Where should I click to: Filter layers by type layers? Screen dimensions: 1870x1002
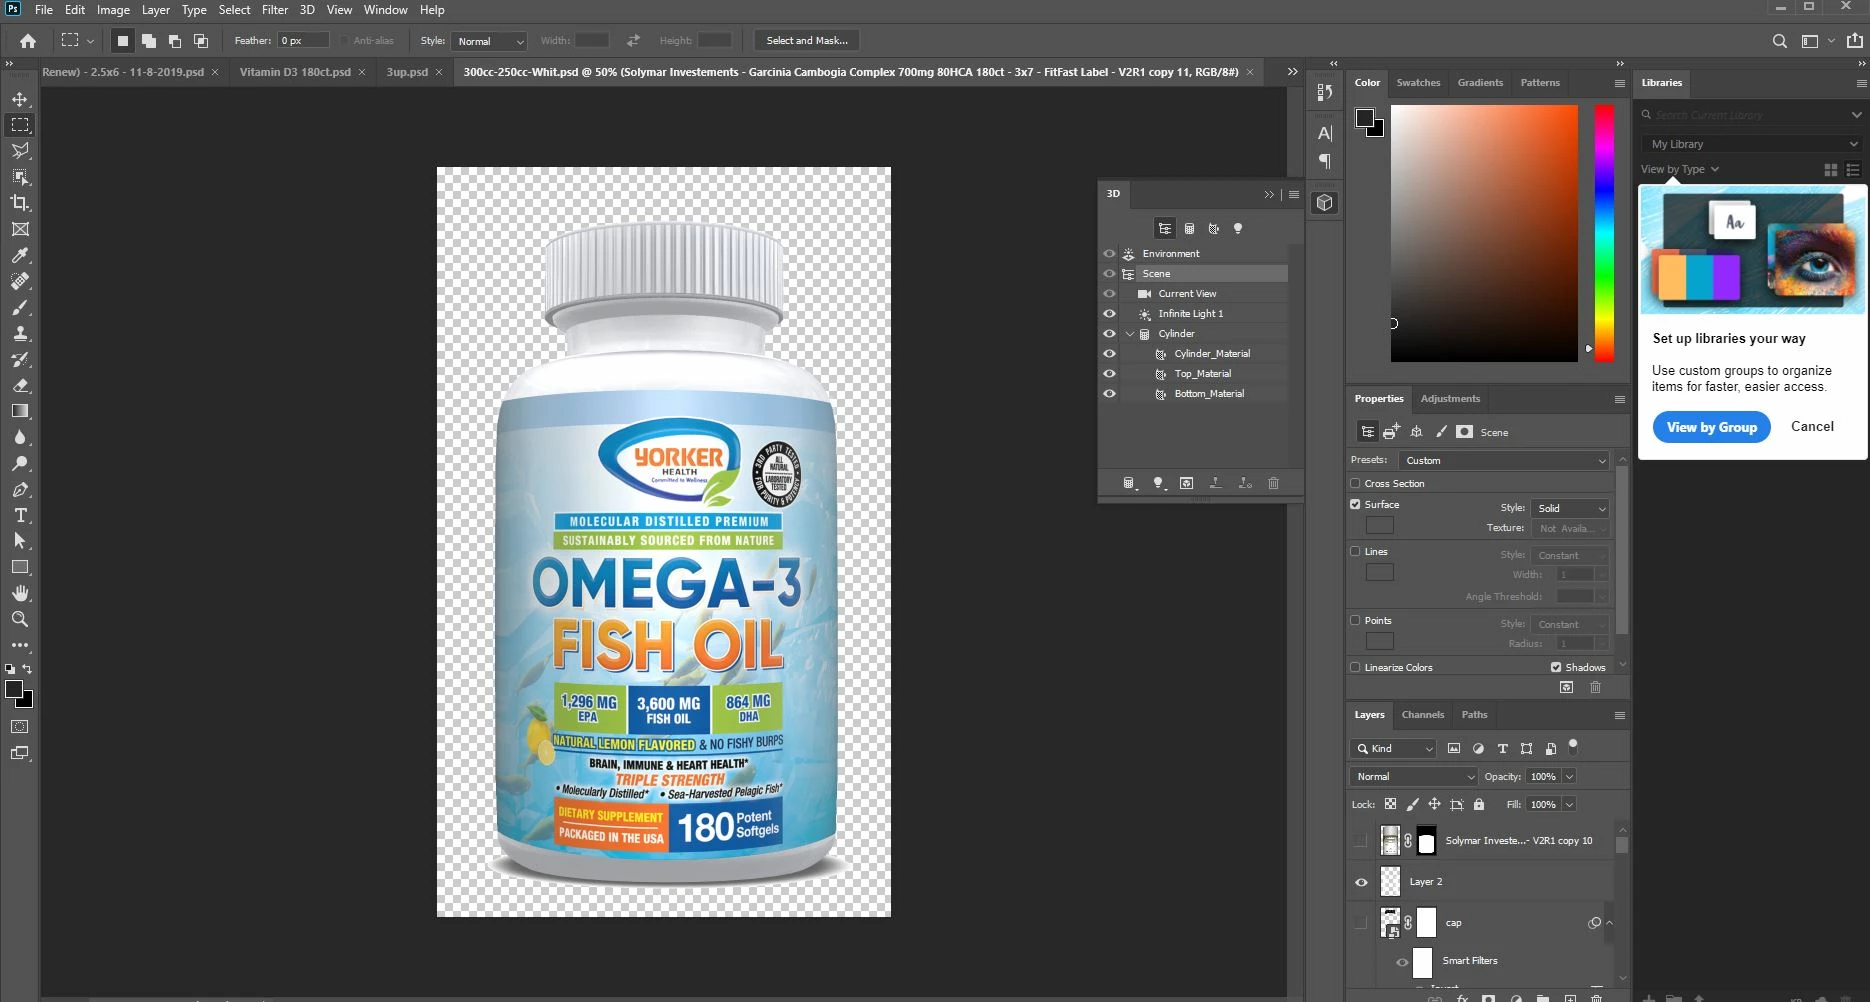click(1502, 748)
